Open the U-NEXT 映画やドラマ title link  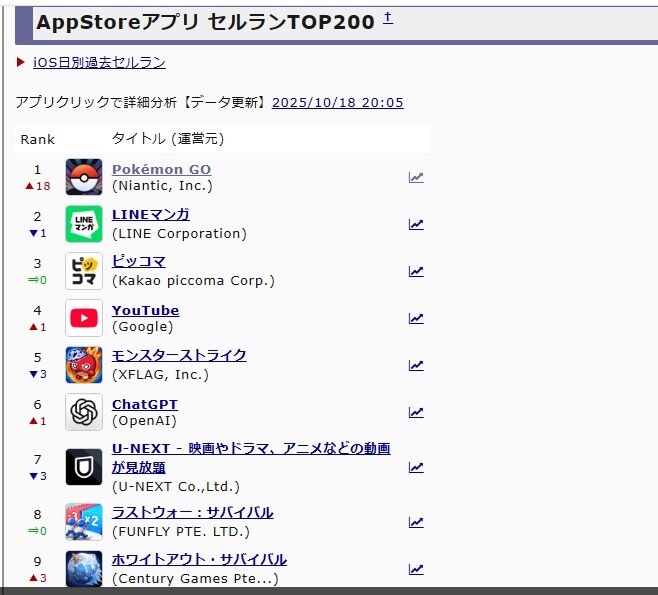(251, 458)
